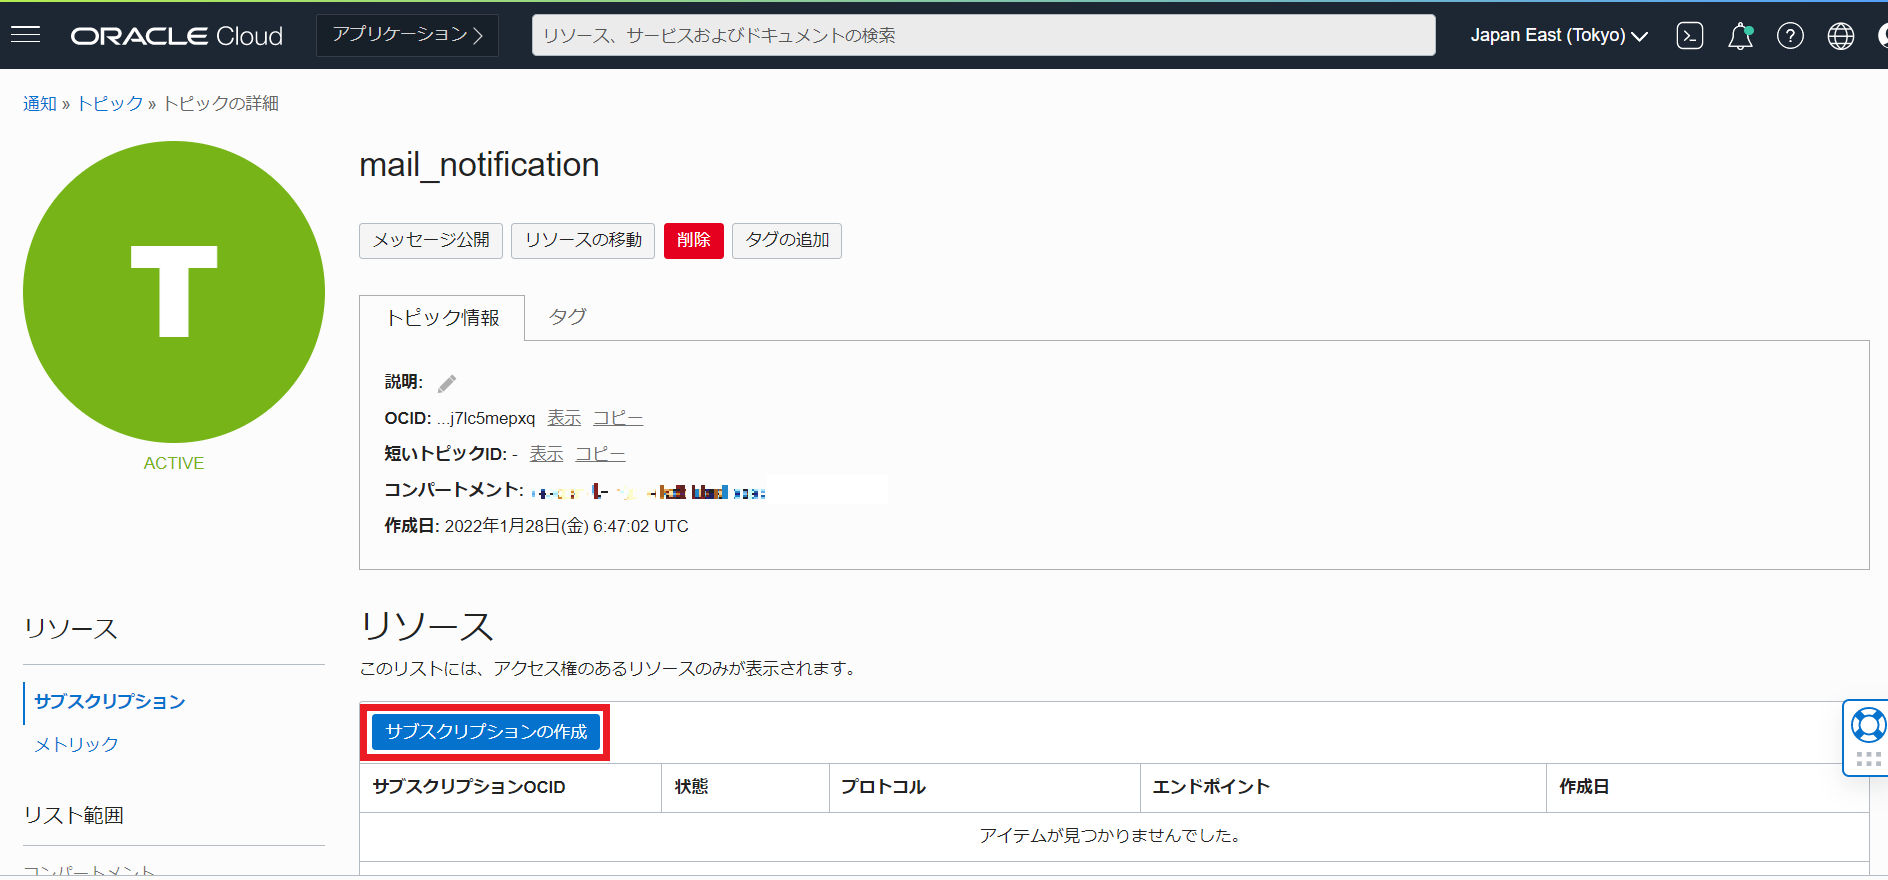
Task: Open the language globe icon
Action: coord(1840,36)
